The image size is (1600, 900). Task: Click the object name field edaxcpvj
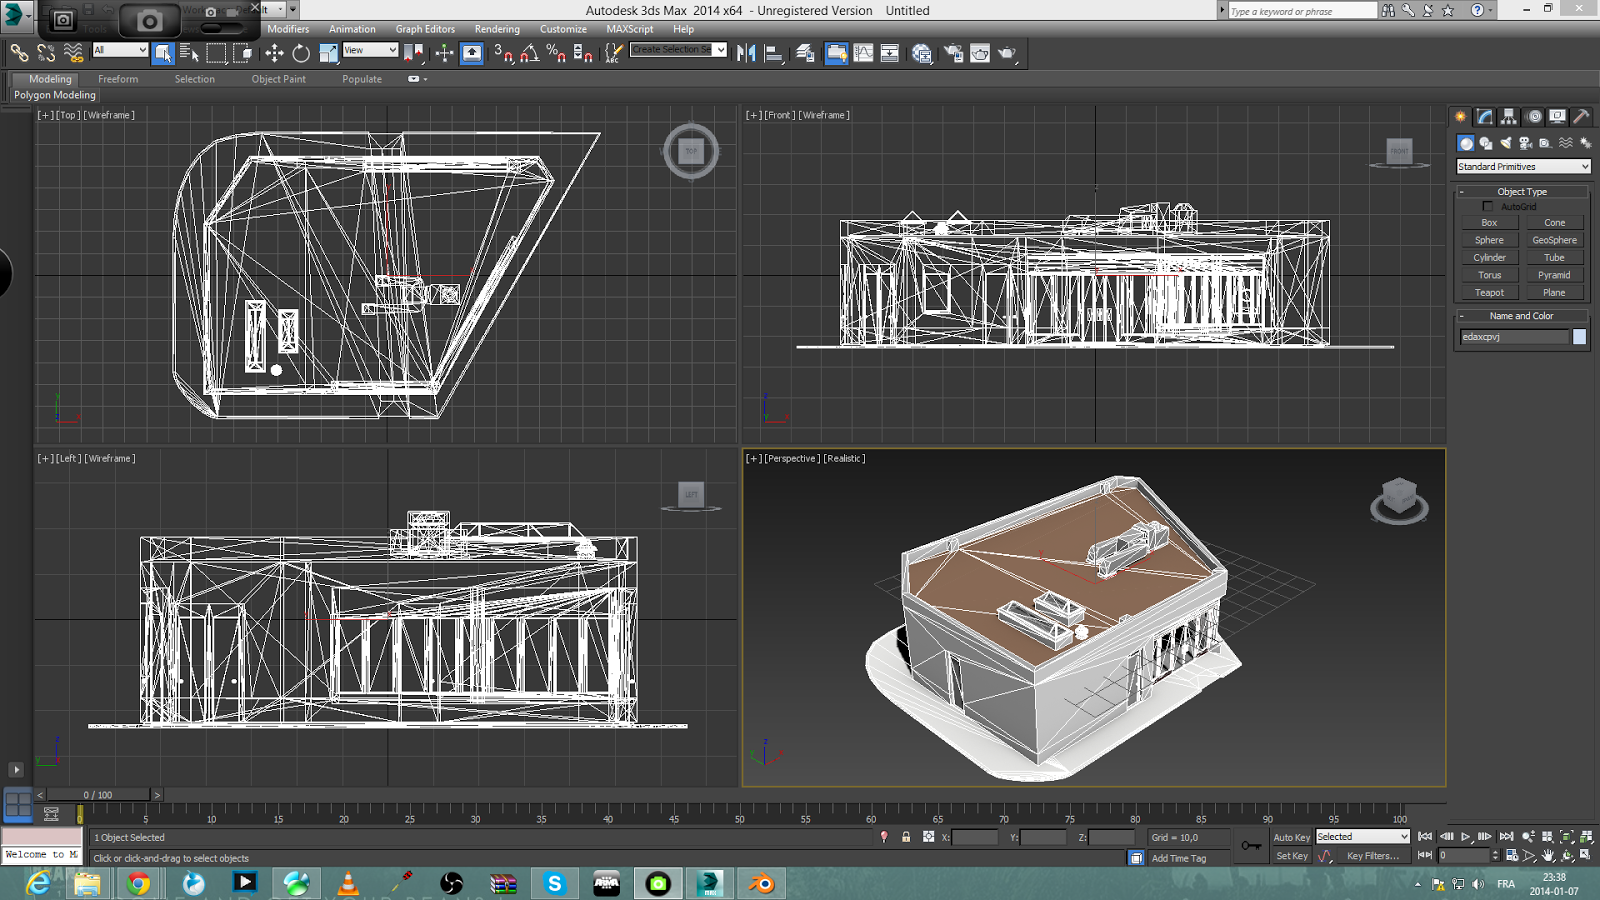click(x=1514, y=337)
